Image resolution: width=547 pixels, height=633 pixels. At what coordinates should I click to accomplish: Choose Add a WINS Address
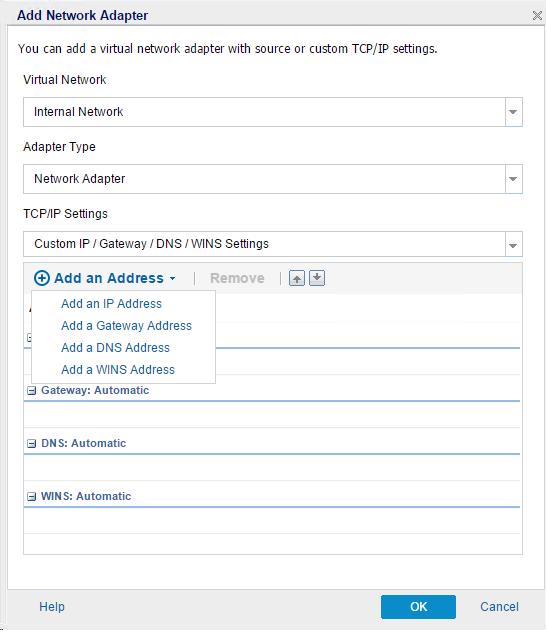(118, 370)
